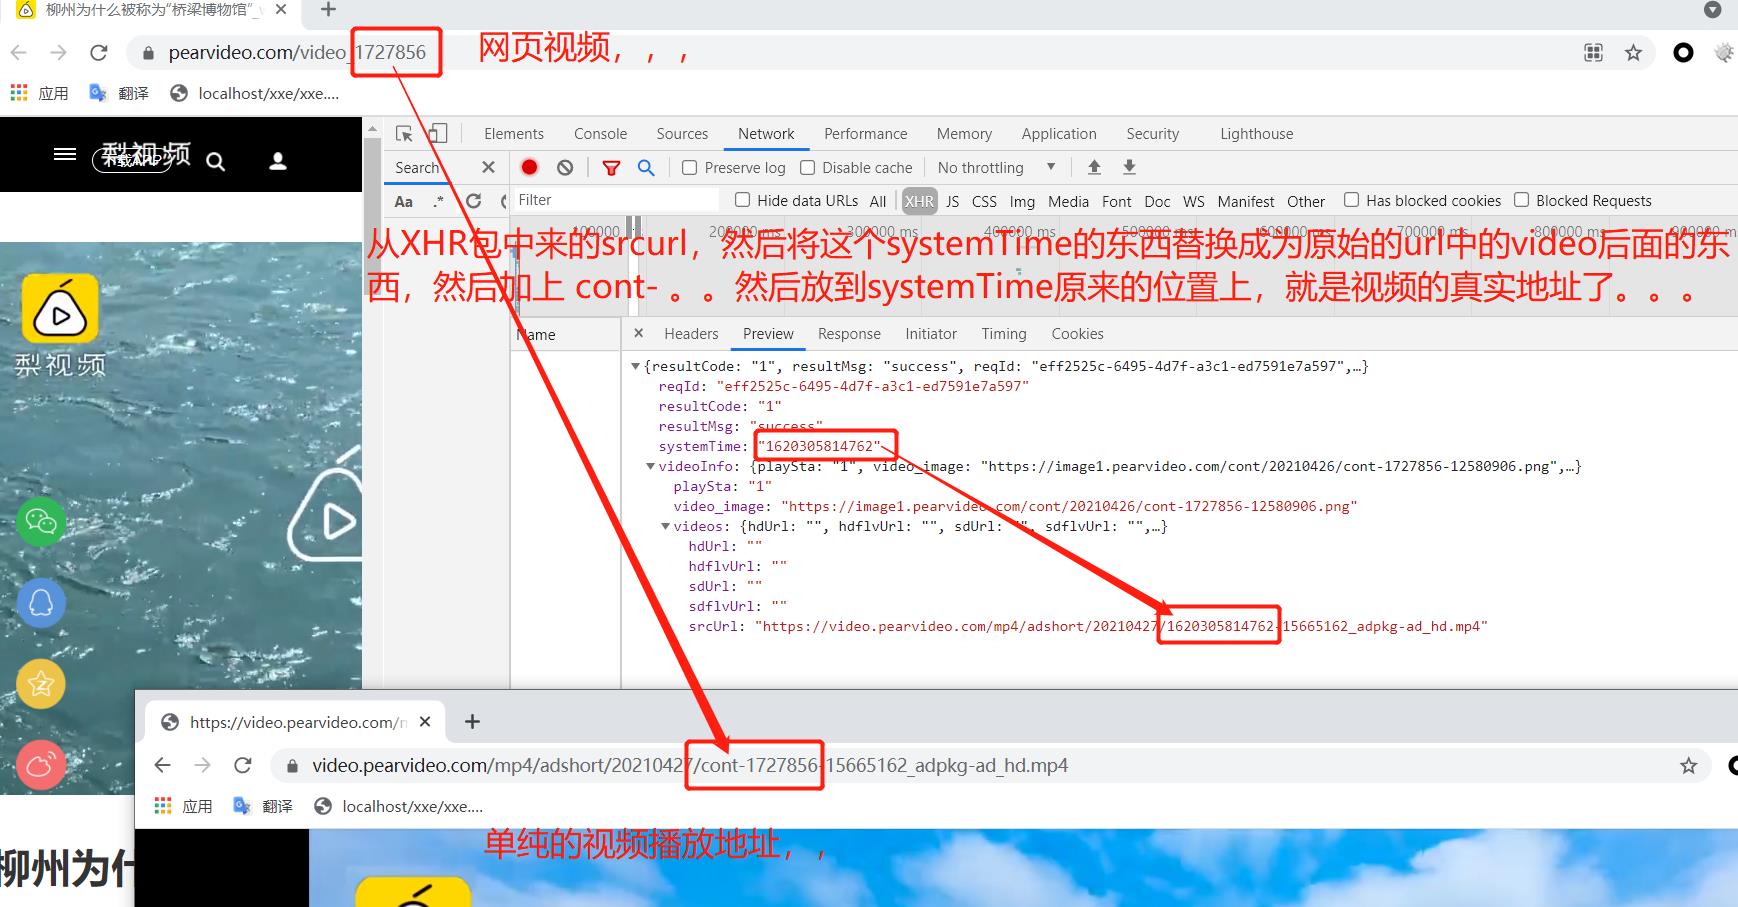Toggle the DevTools device toolbar icon
Image resolution: width=1738 pixels, height=907 pixels.
[438, 134]
